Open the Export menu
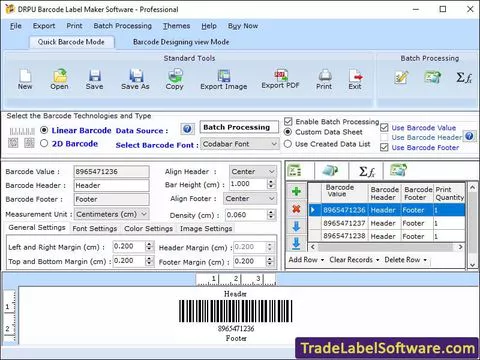The height and width of the screenshot is (360, 480). [44, 26]
